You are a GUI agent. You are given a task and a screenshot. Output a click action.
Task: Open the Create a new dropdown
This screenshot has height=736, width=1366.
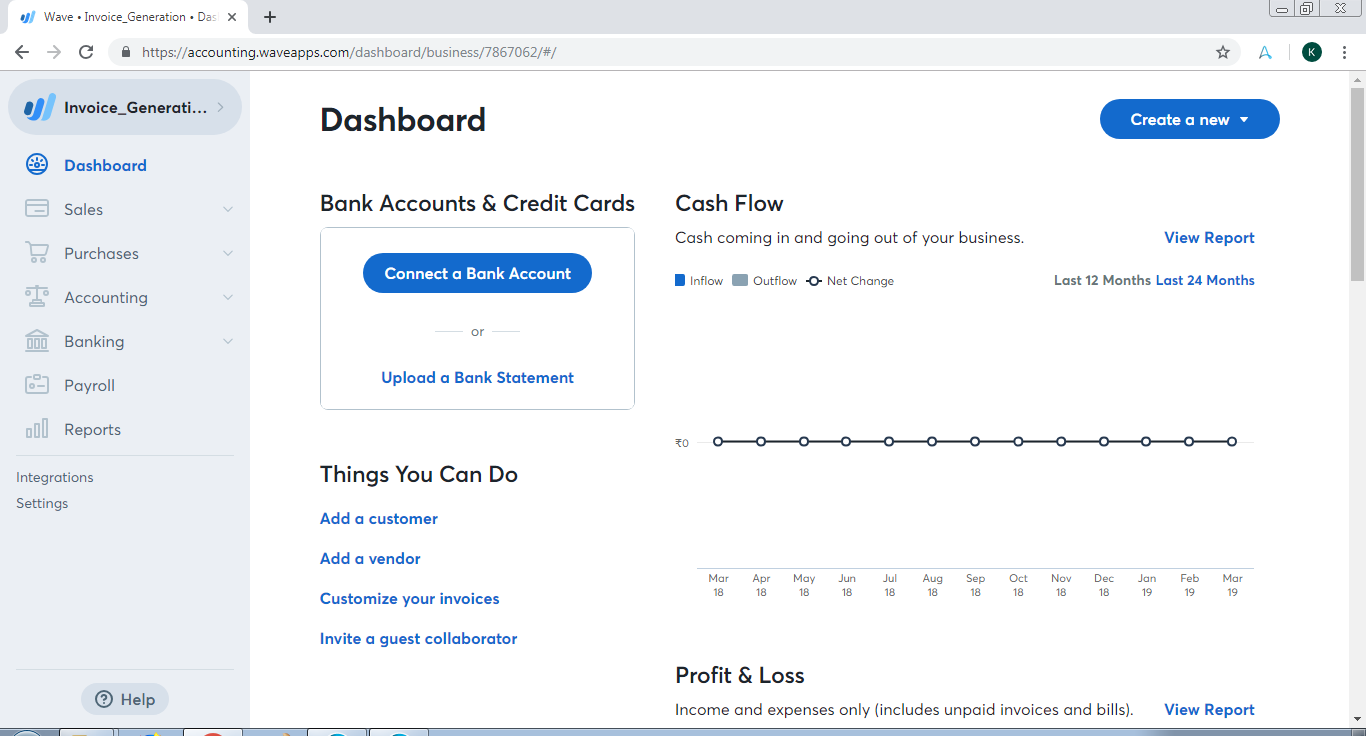(x=1189, y=119)
